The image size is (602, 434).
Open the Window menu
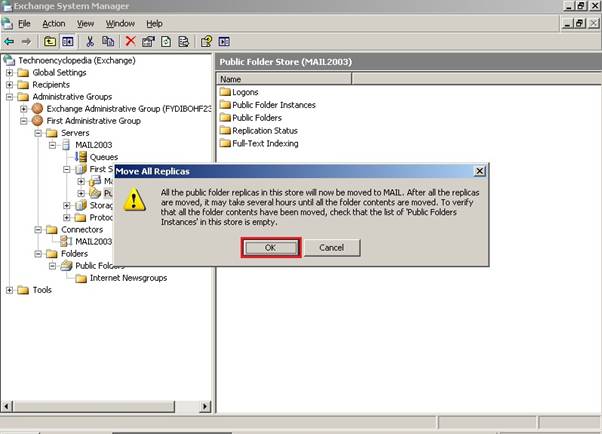click(120, 23)
